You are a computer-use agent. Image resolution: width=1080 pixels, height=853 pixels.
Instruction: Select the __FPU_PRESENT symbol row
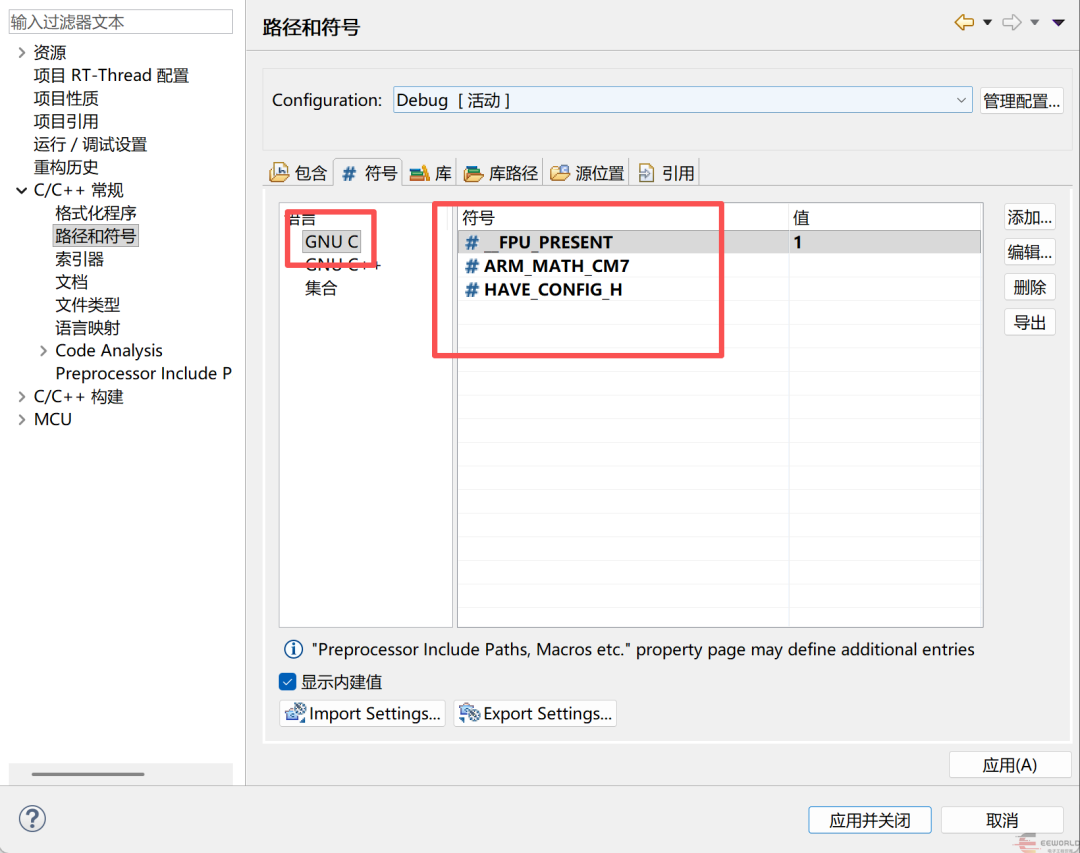click(x=719, y=243)
